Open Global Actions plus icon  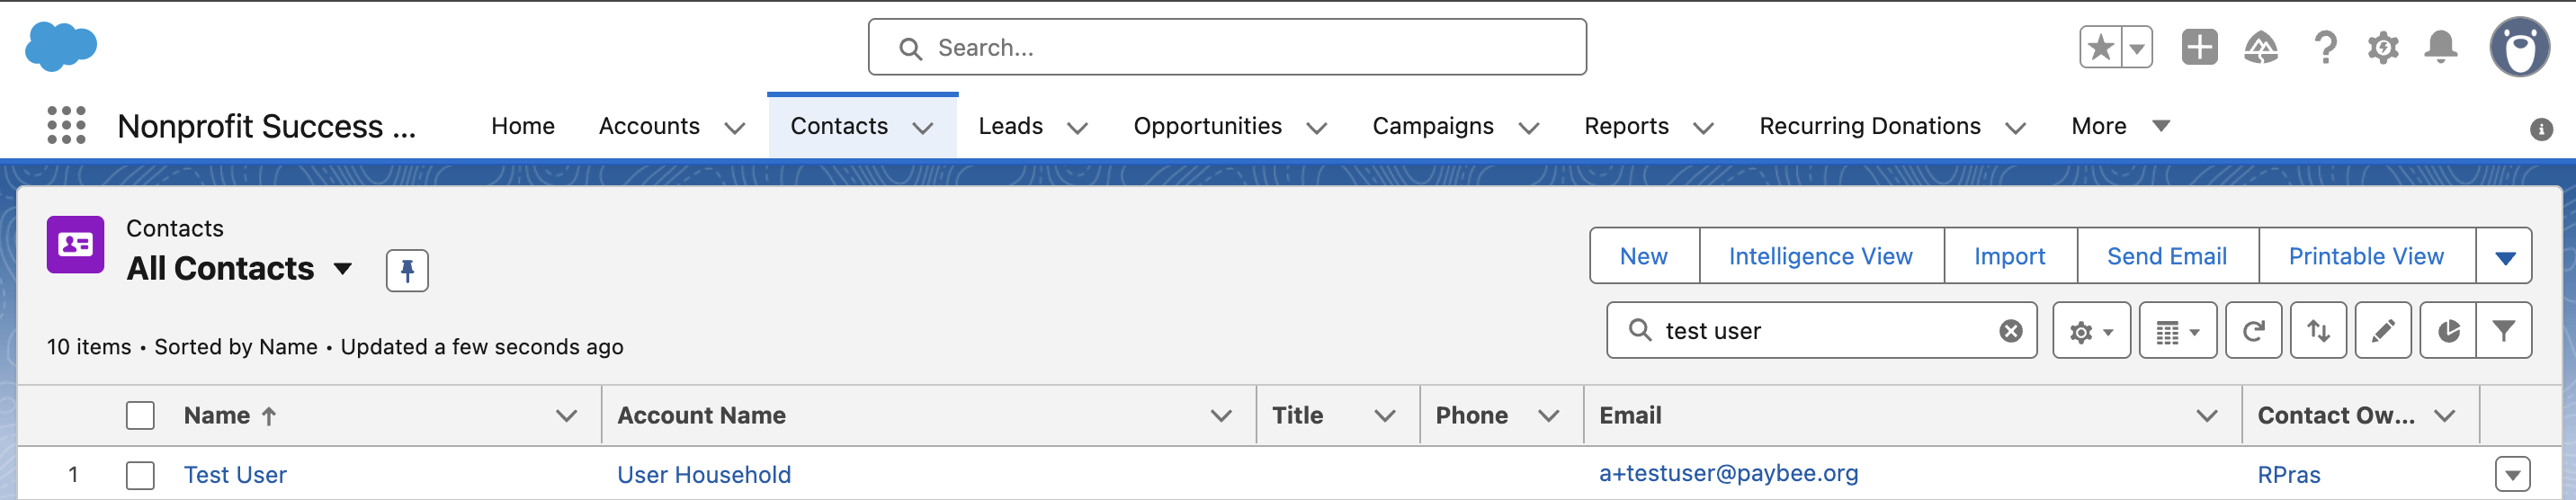coord(2199,47)
